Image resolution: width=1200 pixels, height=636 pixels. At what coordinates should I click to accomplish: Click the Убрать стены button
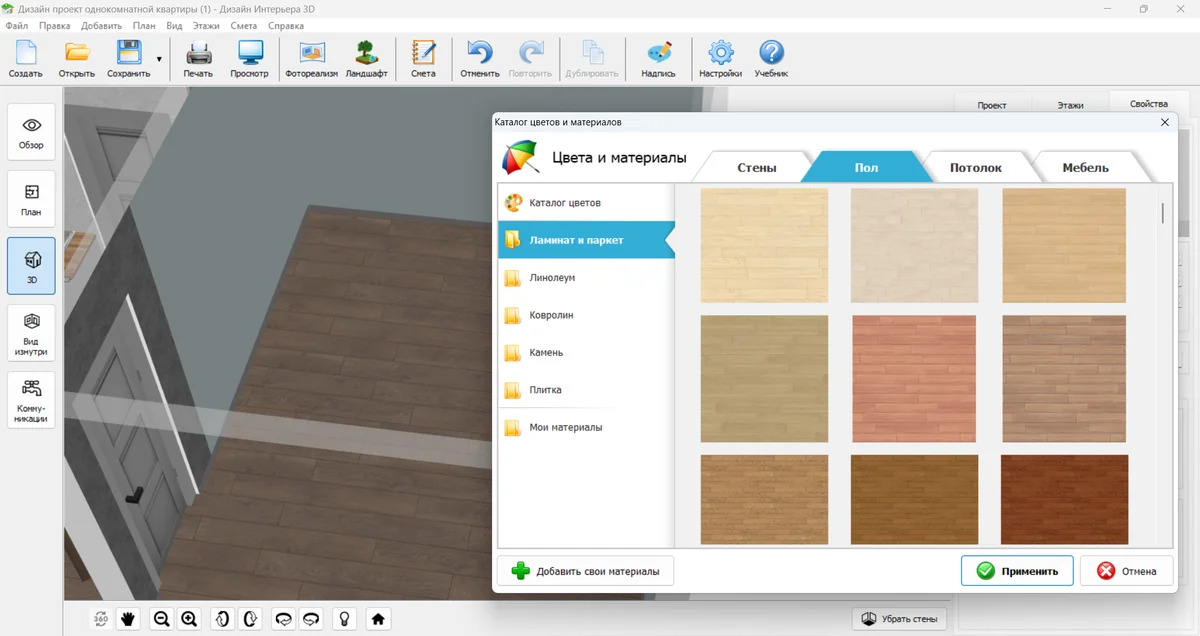[x=899, y=619]
